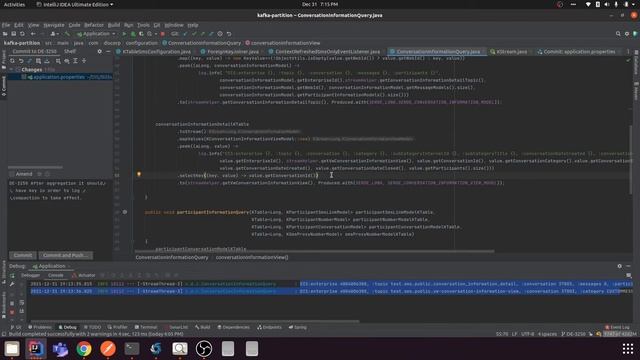Click the Navigate Back arrow icon

pos(33,34)
